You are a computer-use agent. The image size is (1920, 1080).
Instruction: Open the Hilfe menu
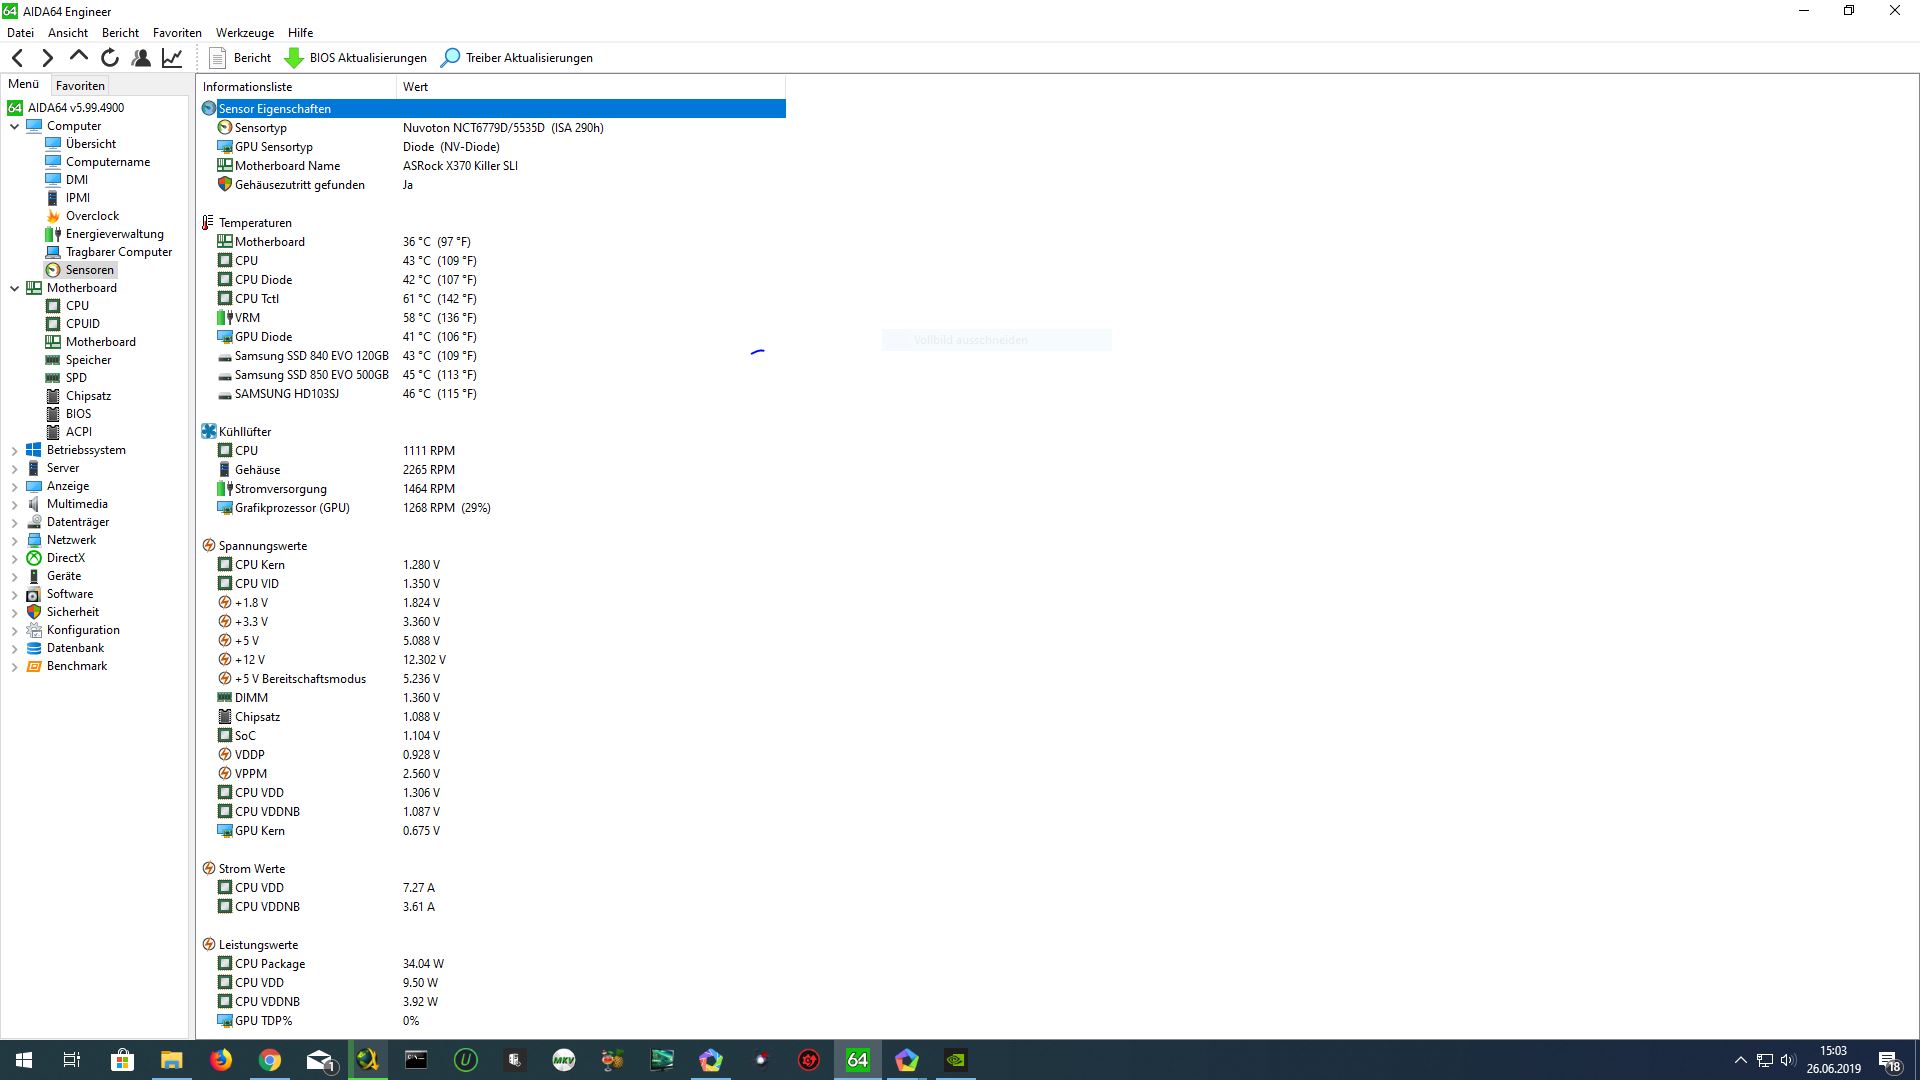300,33
